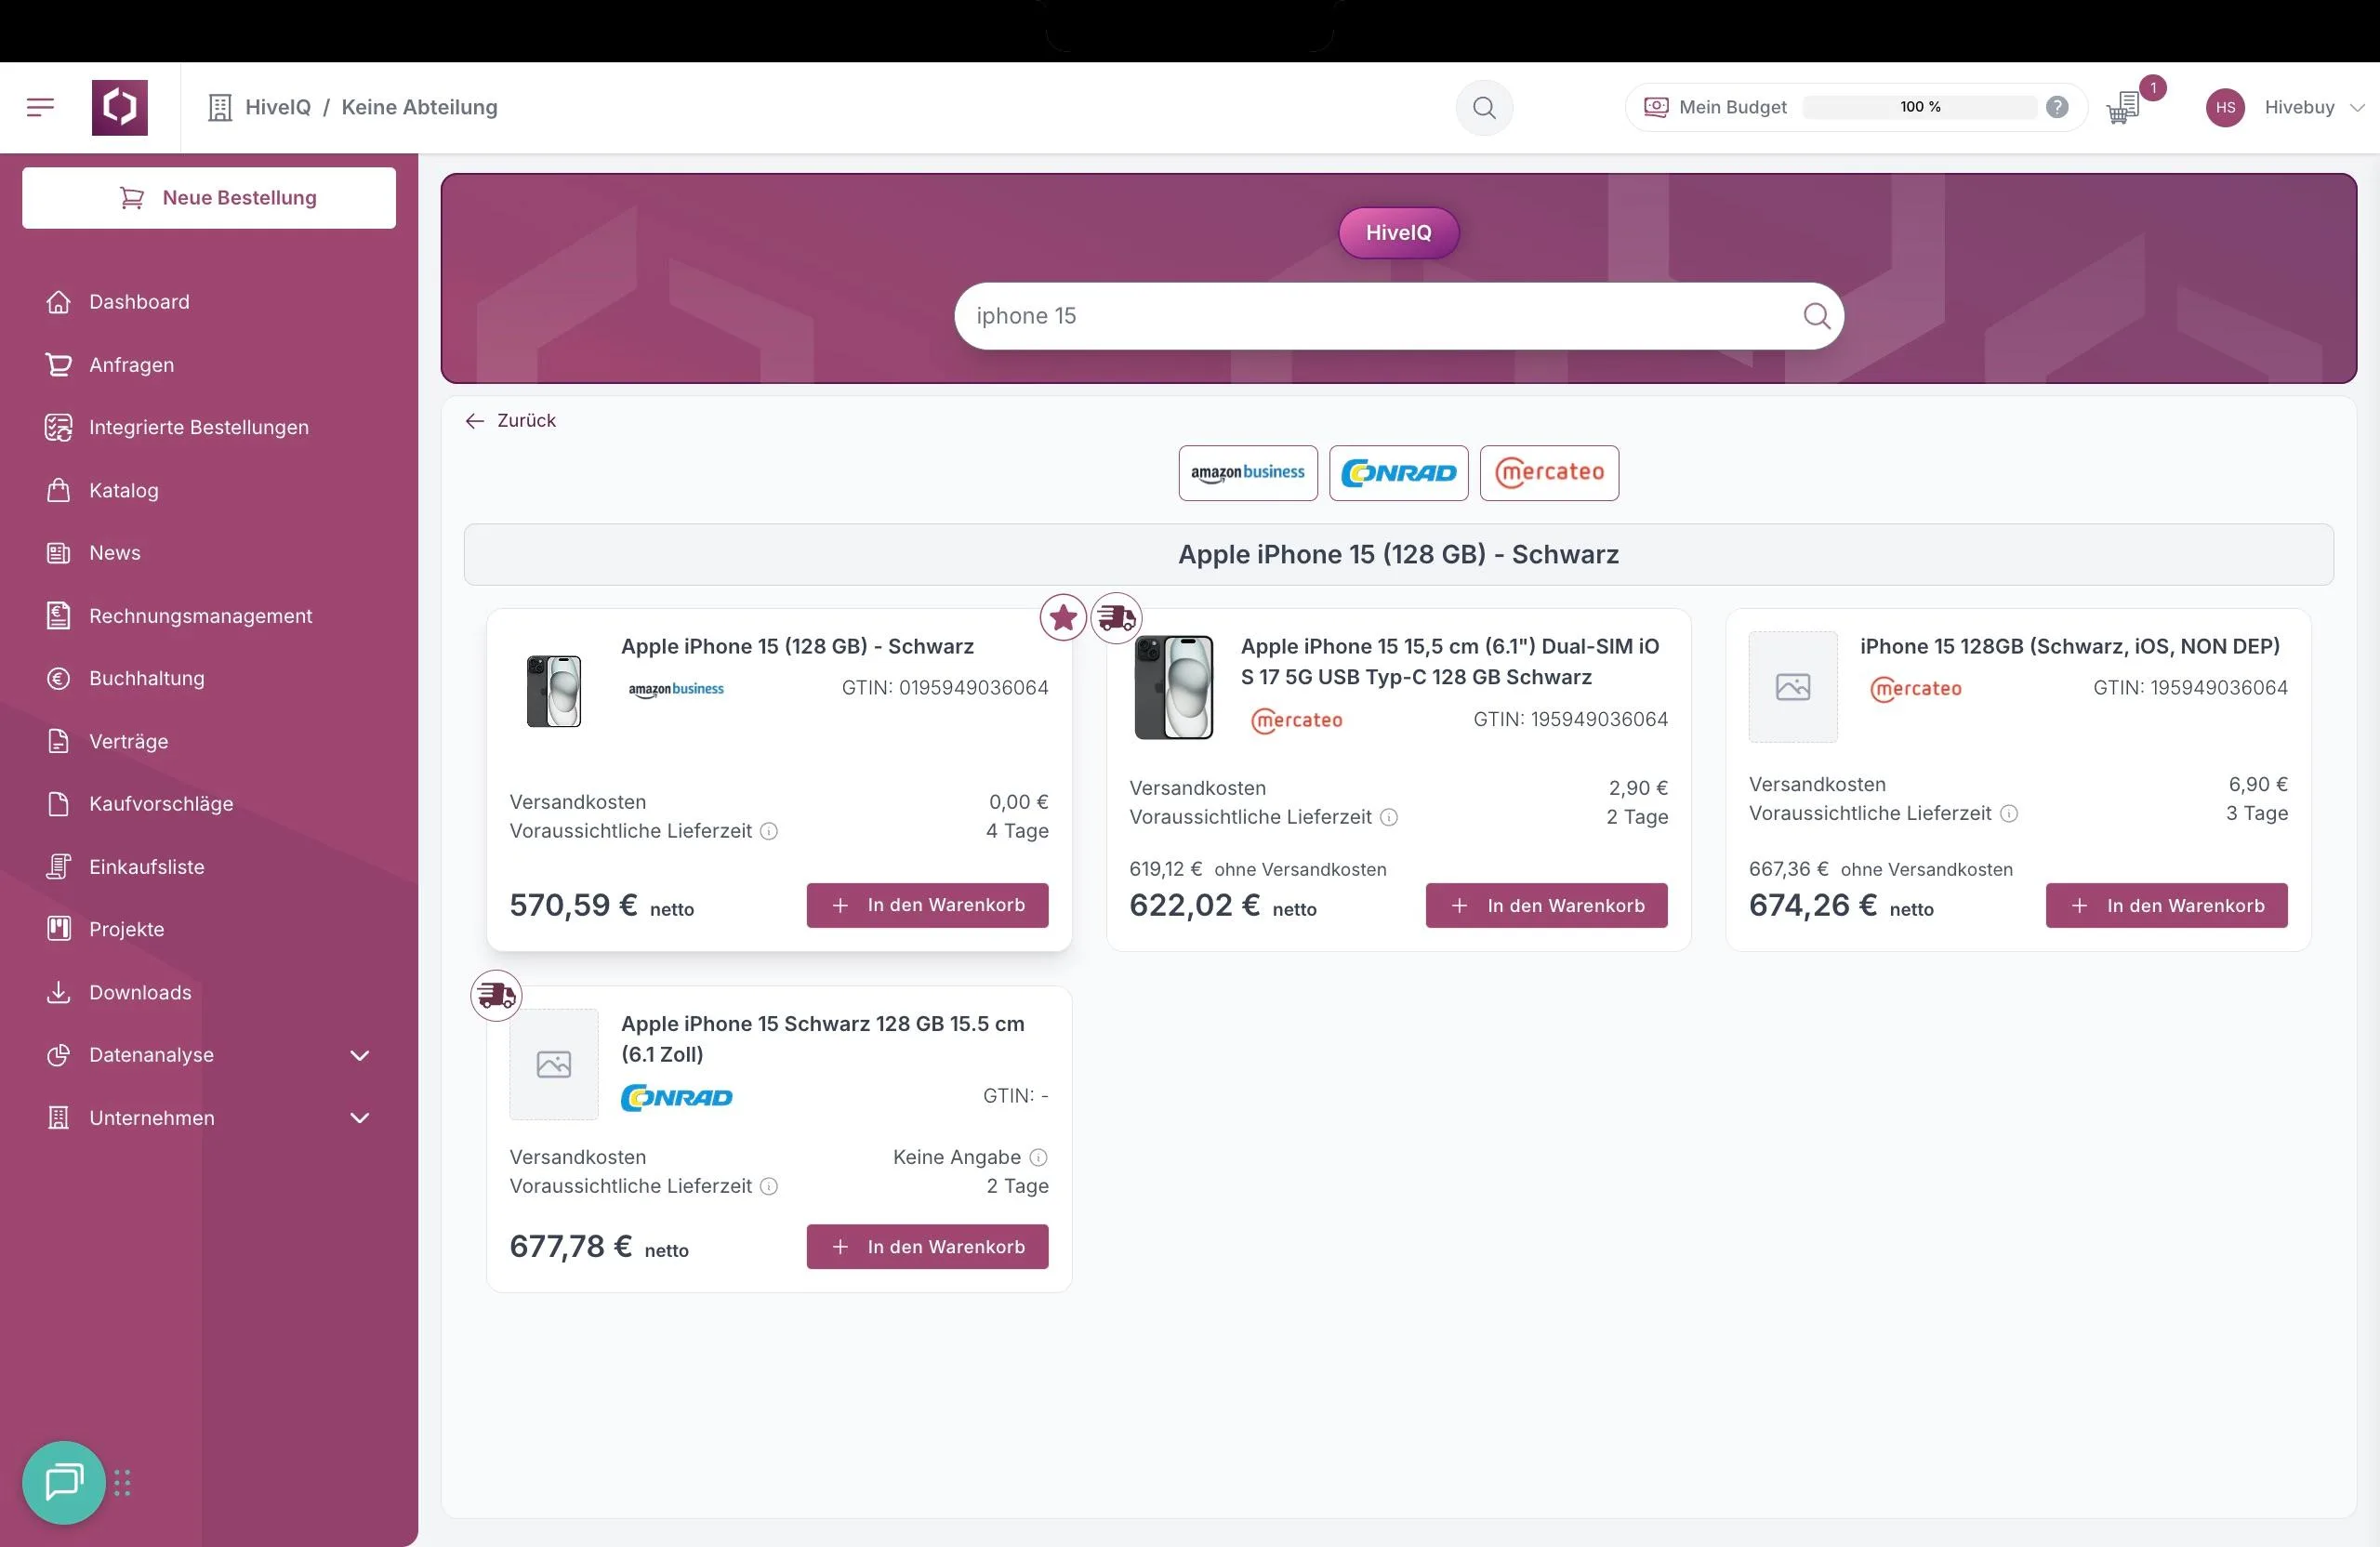
Task: Filter by mercateo vendor logo
Action: point(1549,473)
